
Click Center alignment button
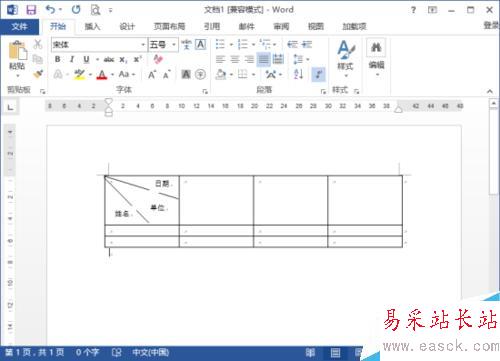(x=235, y=59)
